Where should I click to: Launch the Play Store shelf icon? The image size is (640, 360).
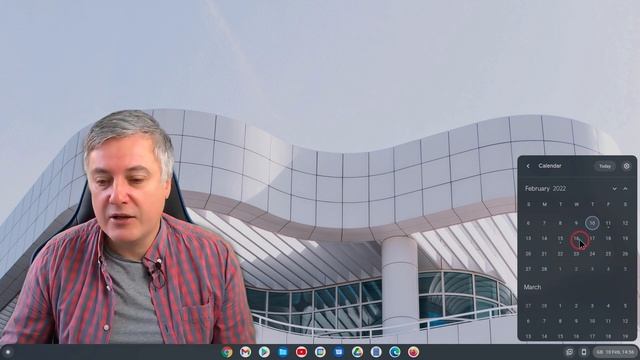pyautogui.click(x=264, y=352)
